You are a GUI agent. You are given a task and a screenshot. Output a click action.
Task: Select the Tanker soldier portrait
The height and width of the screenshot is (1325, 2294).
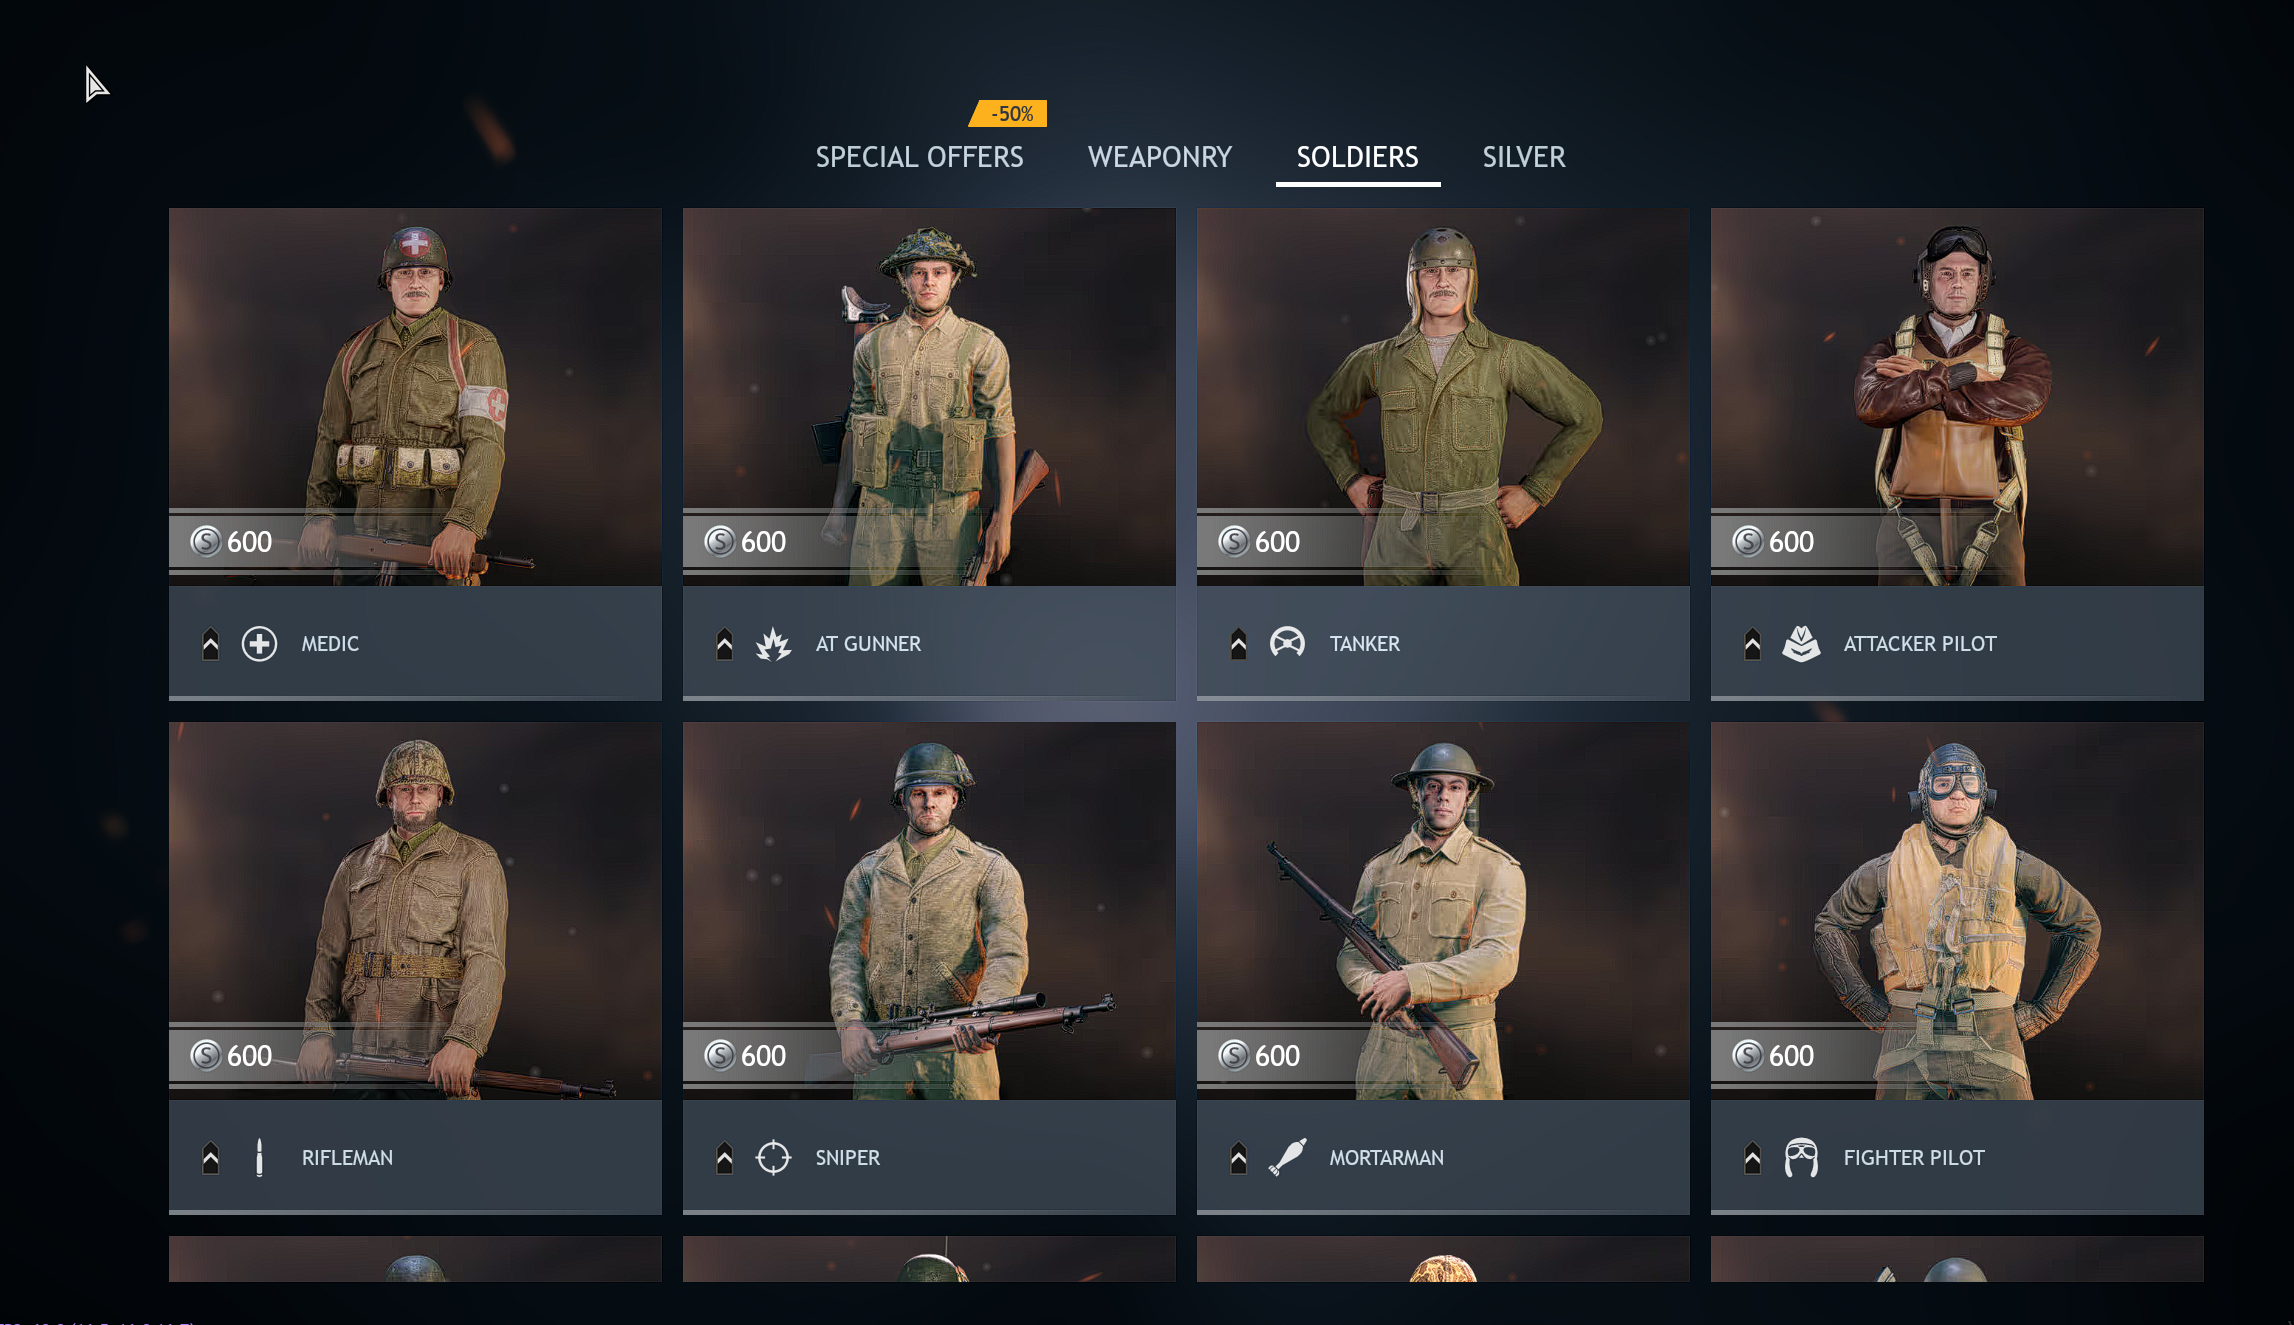click(x=1443, y=397)
